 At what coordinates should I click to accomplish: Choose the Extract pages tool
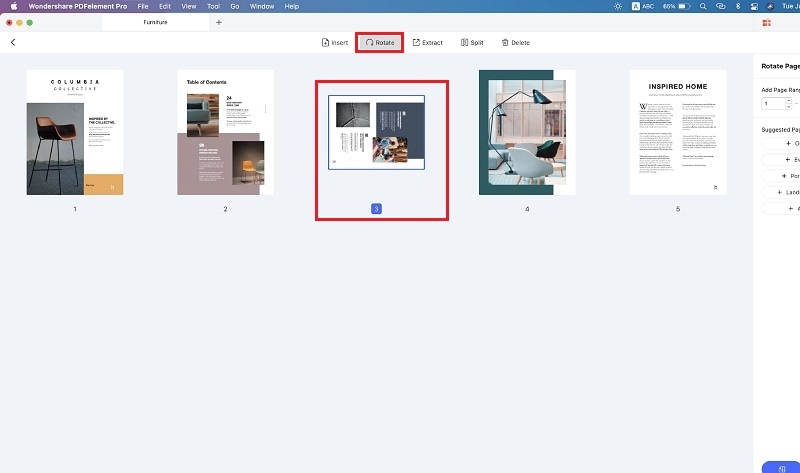(x=428, y=42)
